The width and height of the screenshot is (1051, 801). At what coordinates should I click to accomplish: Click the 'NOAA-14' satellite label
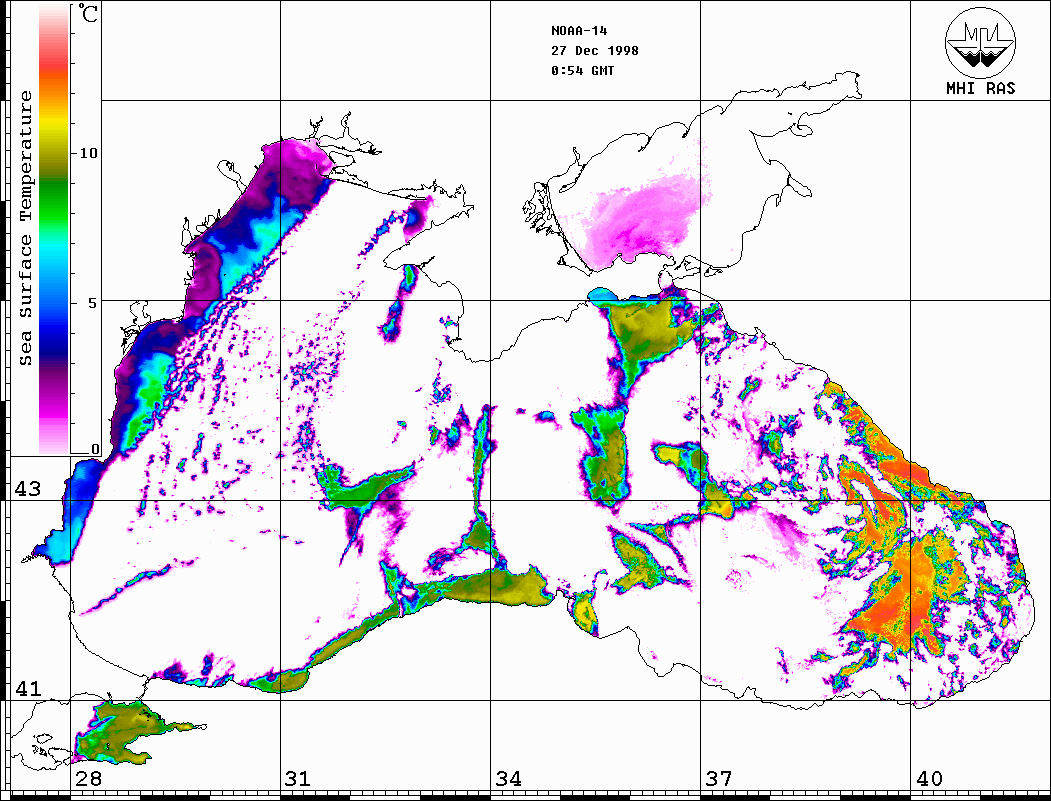click(579, 31)
